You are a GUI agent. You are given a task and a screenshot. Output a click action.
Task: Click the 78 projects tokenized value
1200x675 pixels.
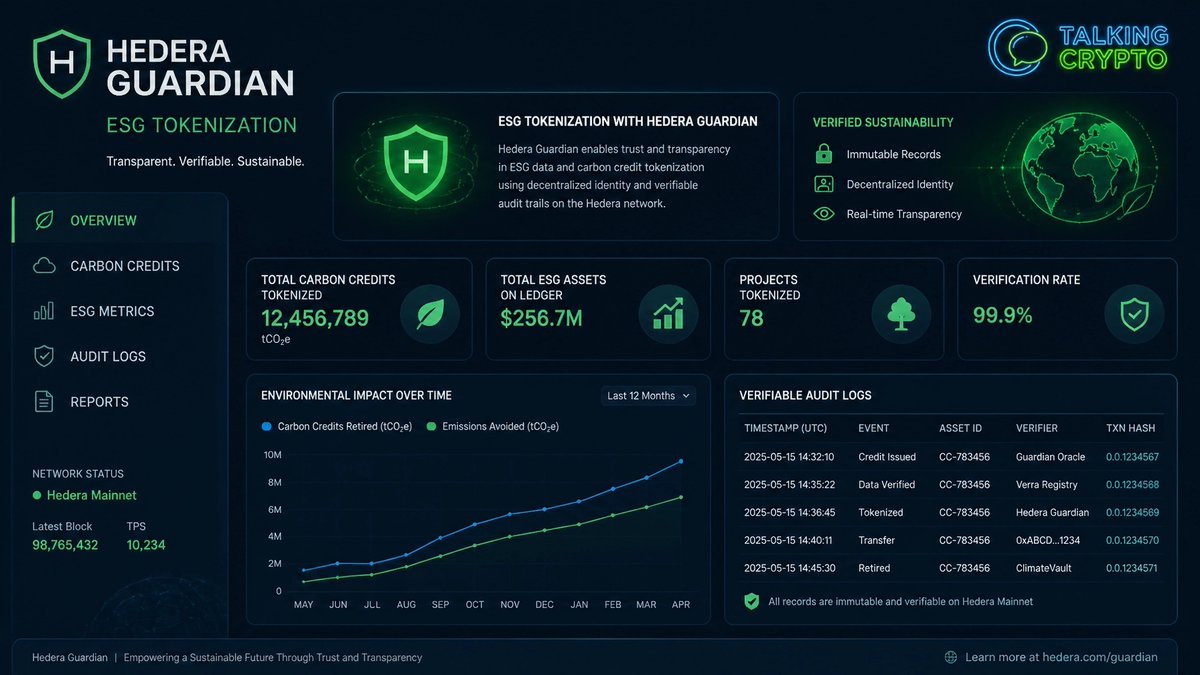coord(751,319)
